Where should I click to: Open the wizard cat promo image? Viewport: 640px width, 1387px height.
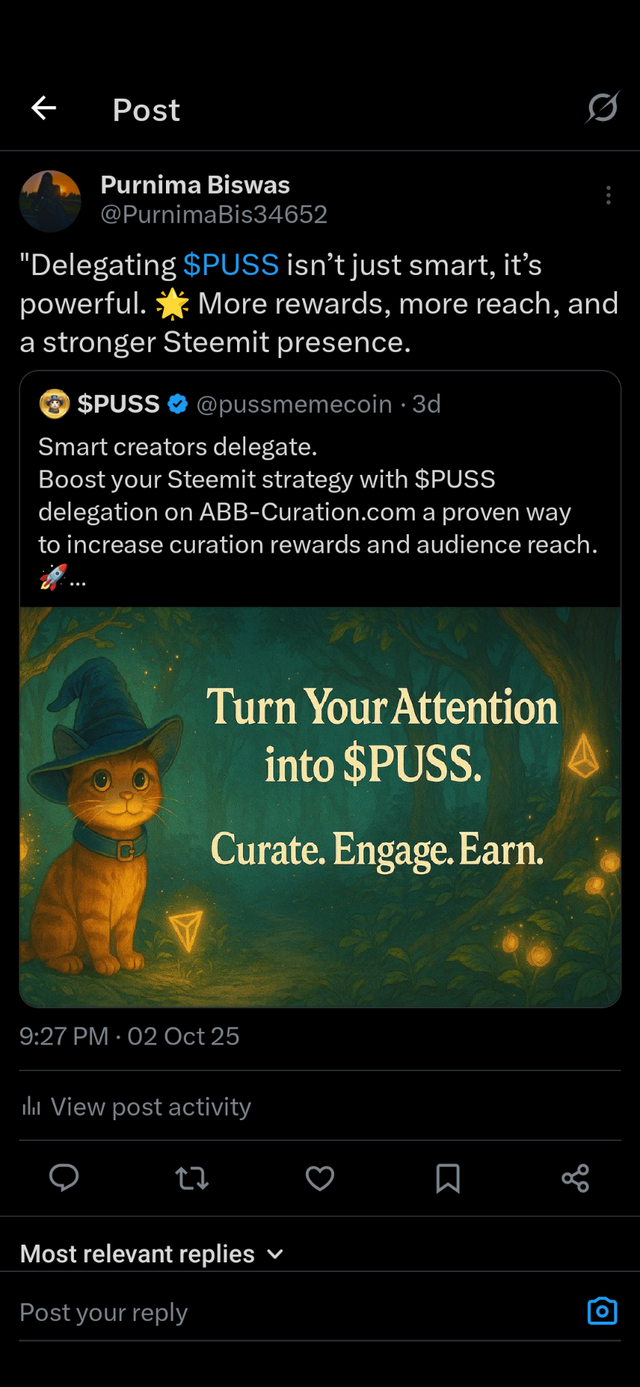320,807
